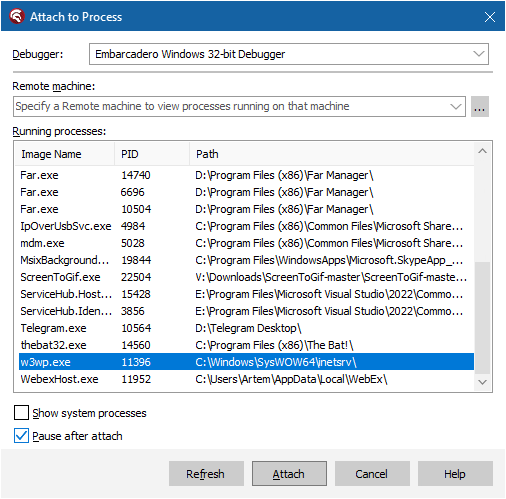Expand the Remote machine combo box arrow
Image resolution: width=506 pixels, height=499 pixels.
[x=455, y=107]
